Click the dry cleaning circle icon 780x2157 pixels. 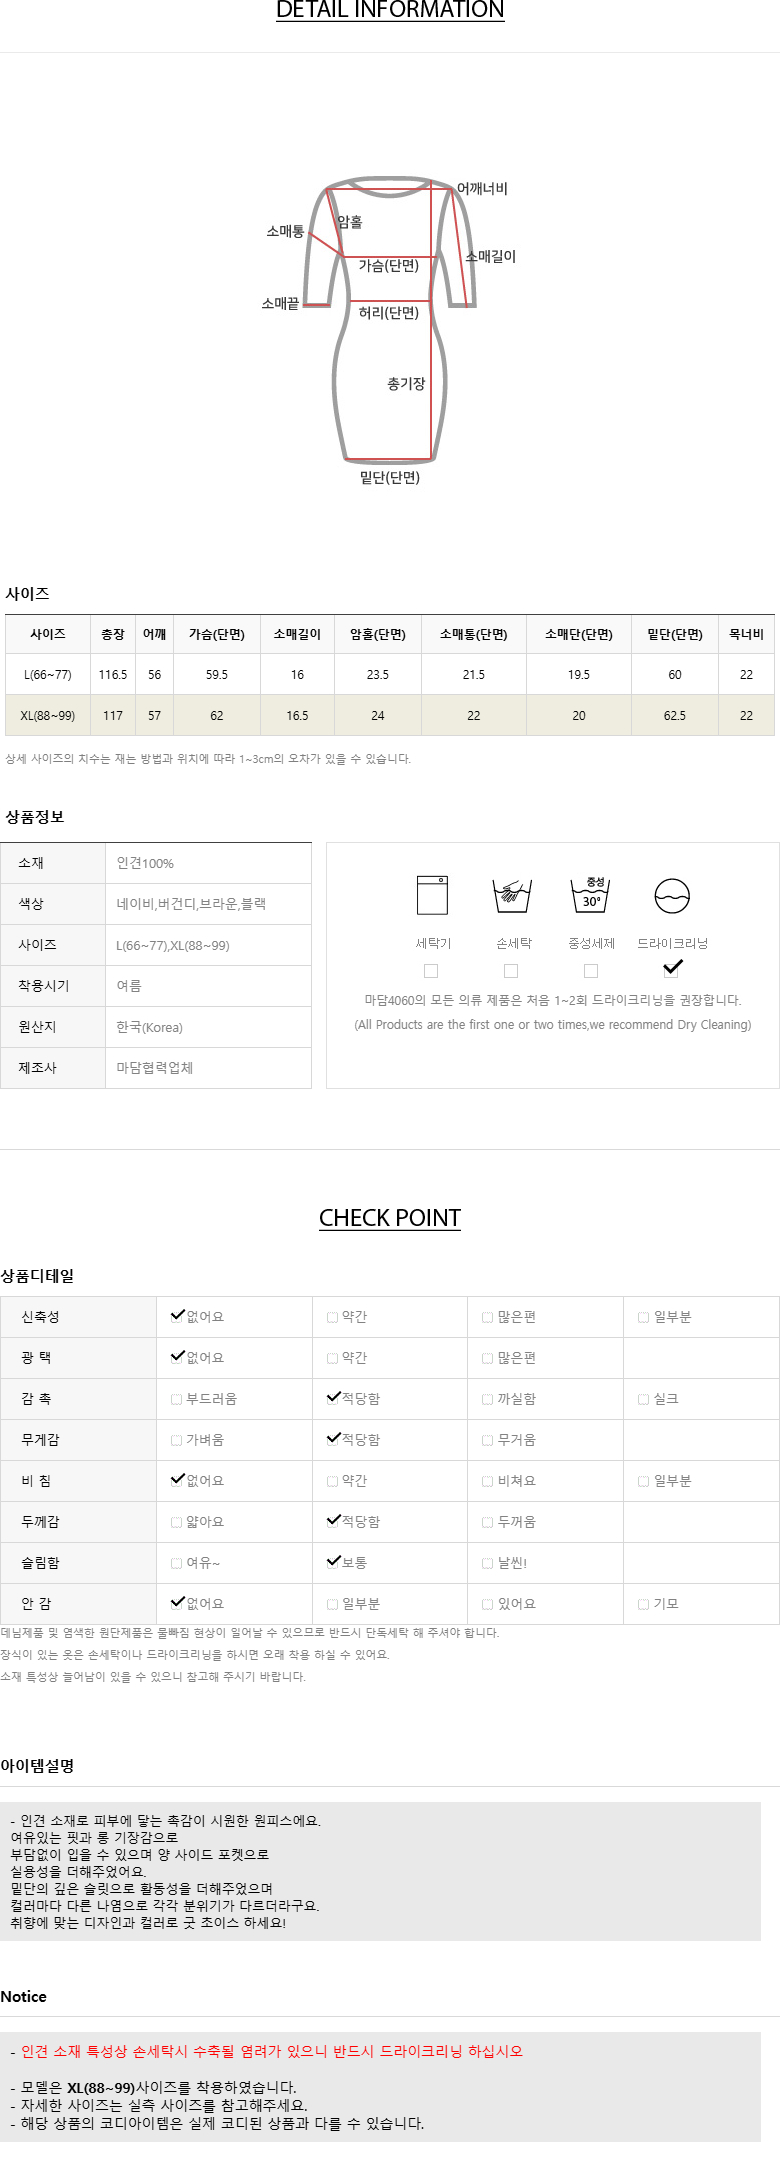coord(672,896)
